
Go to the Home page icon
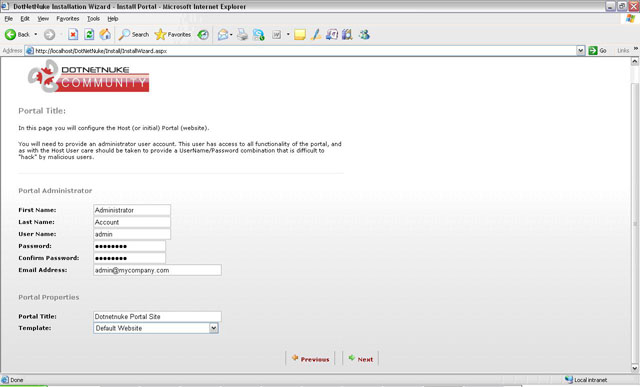point(105,35)
